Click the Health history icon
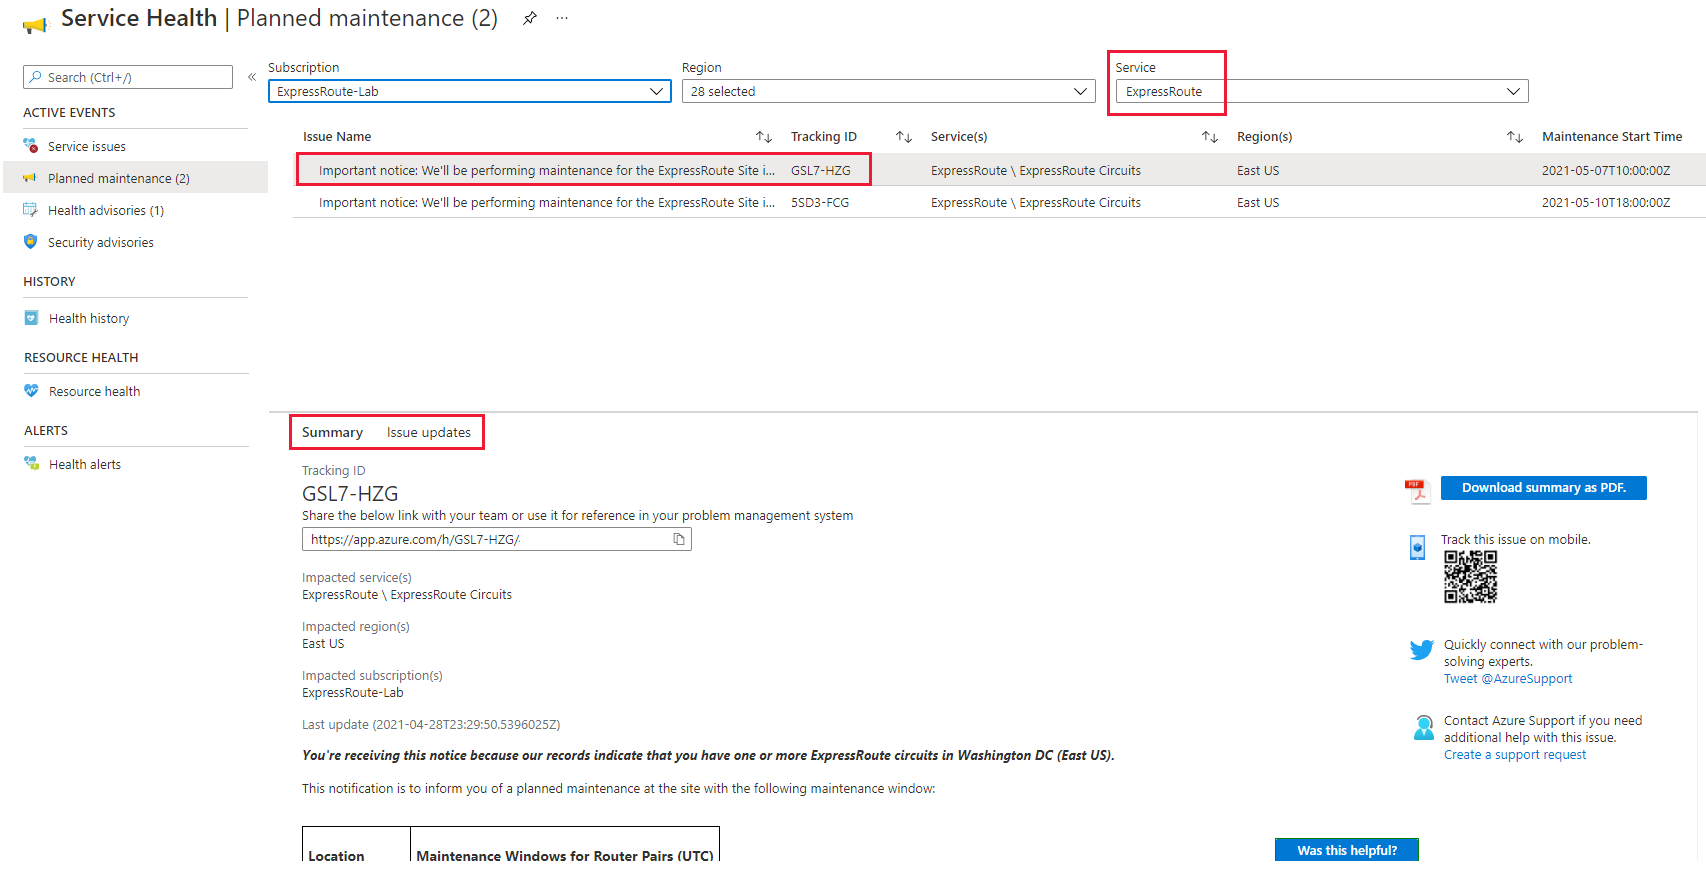Viewport: 1706px width, 880px height. pos(31,318)
